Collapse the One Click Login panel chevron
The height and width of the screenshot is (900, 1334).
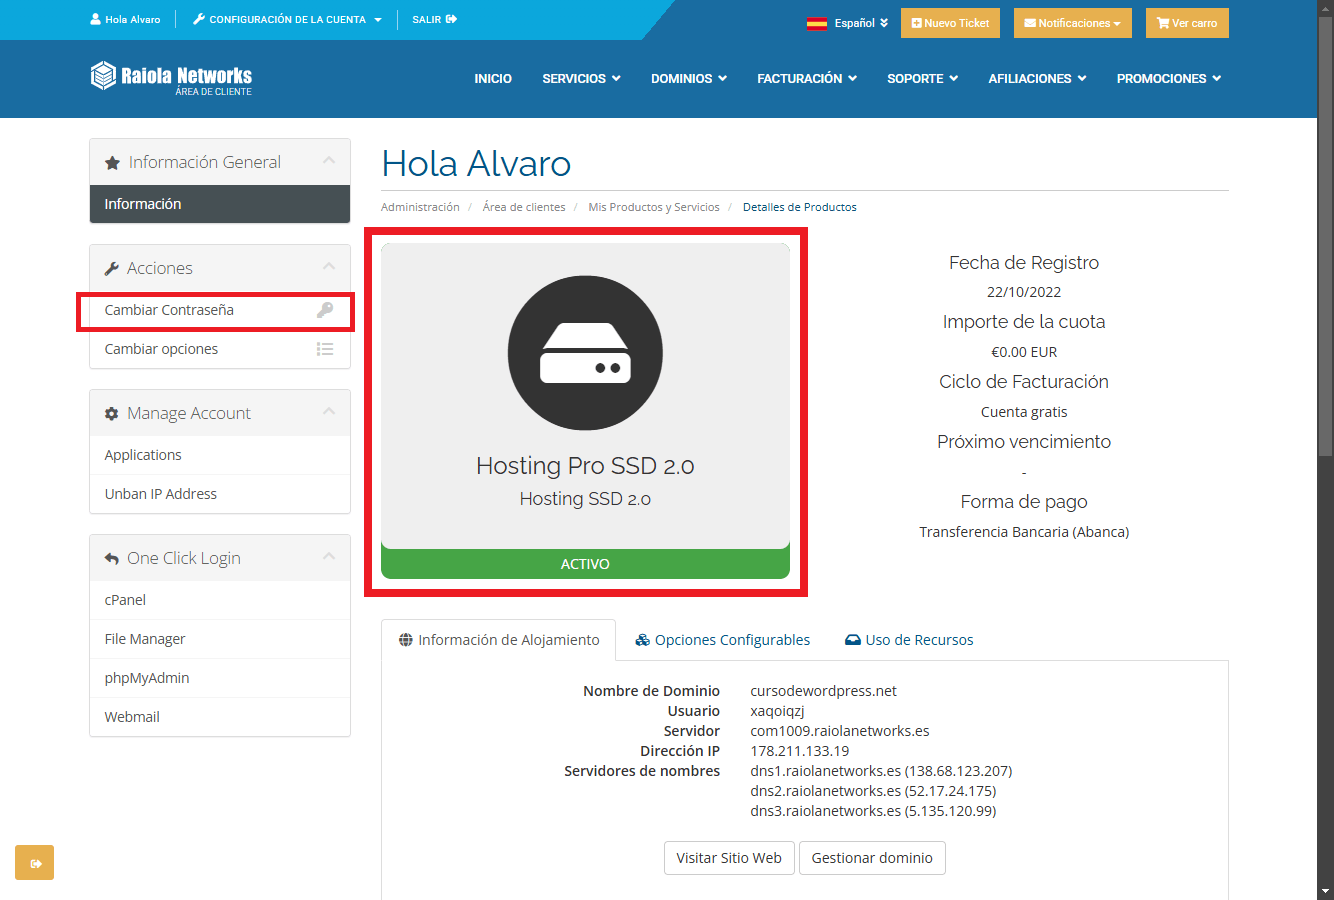click(x=329, y=556)
